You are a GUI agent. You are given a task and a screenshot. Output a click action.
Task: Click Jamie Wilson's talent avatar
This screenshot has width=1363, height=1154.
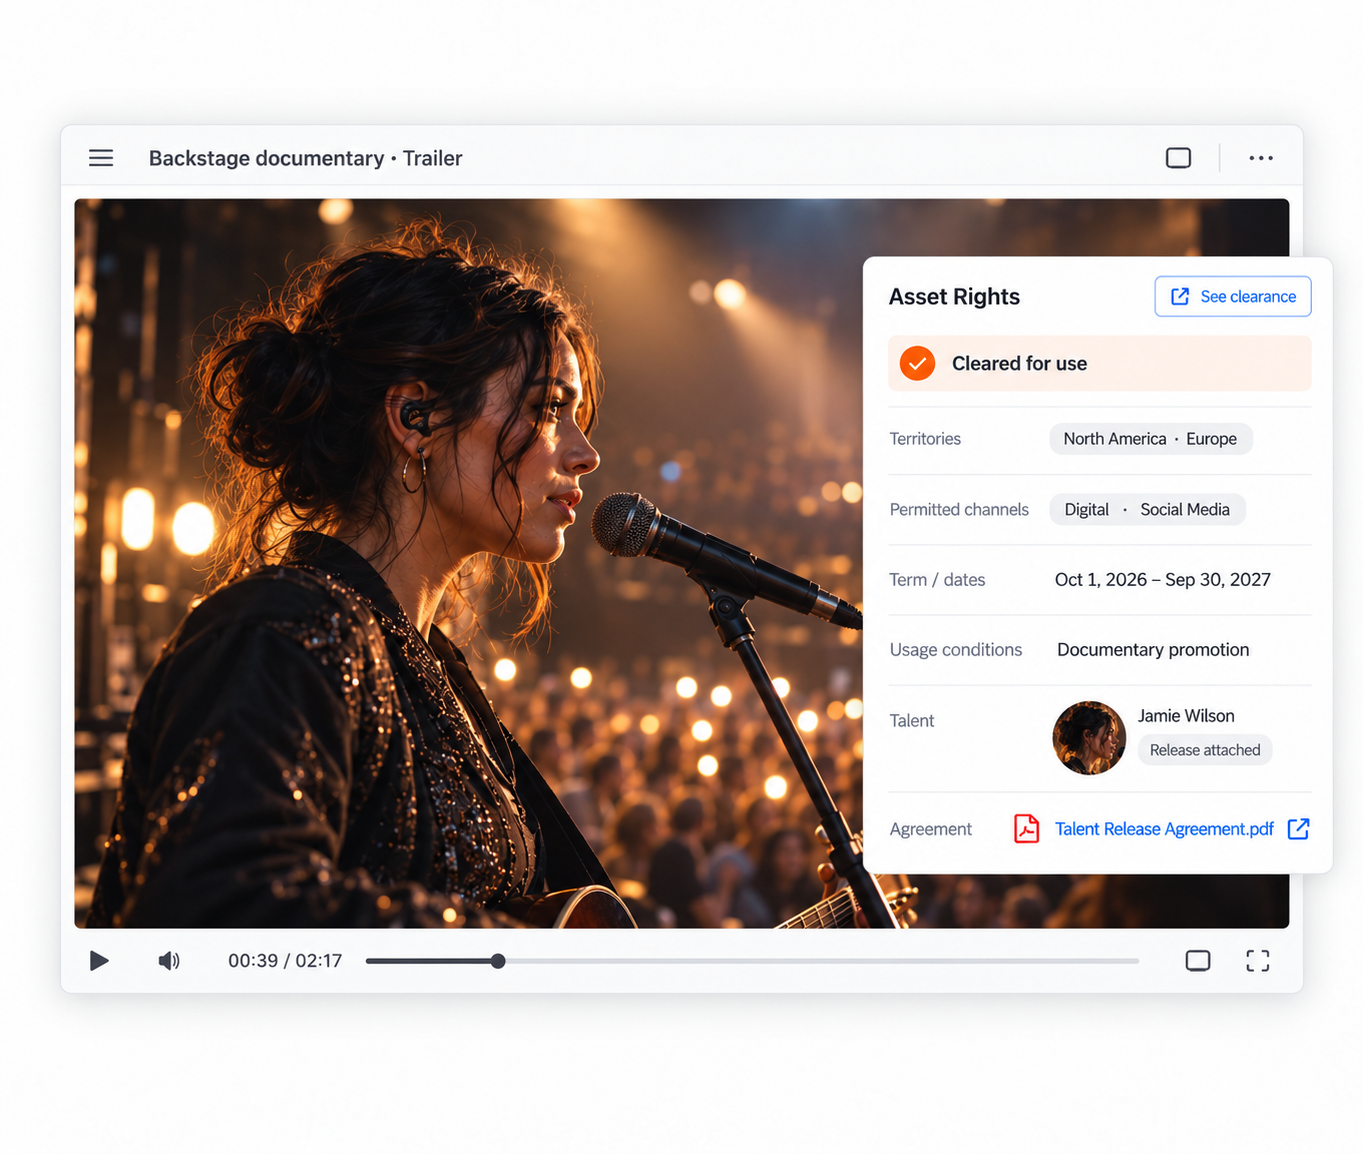(x=1089, y=738)
